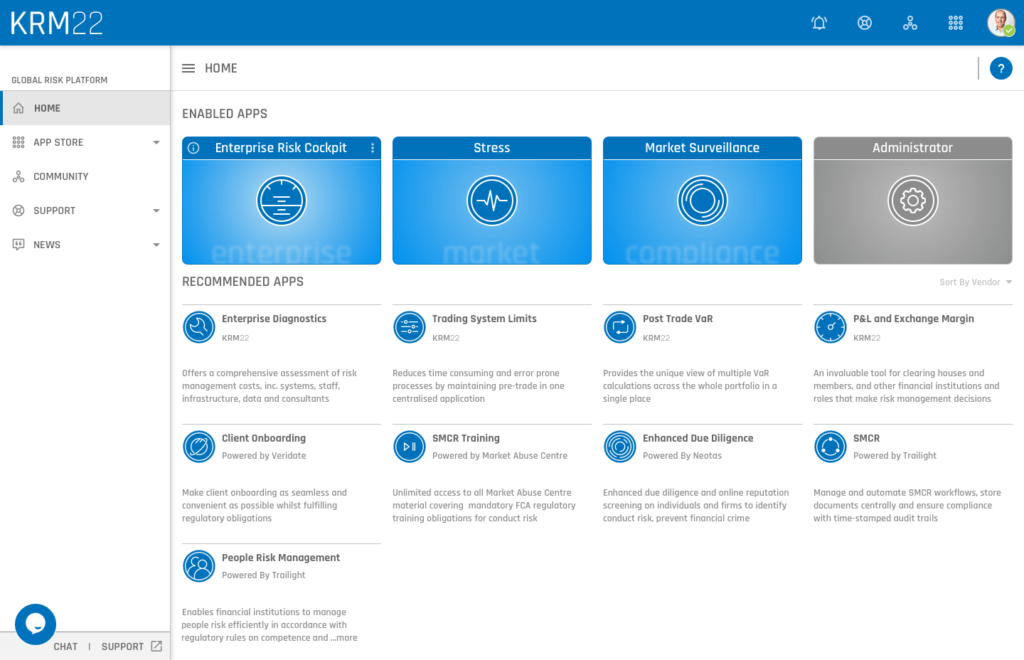This screenshot has height=660, width=1024.
Task: Open the user profile avatar
Action: point(1000,23)
